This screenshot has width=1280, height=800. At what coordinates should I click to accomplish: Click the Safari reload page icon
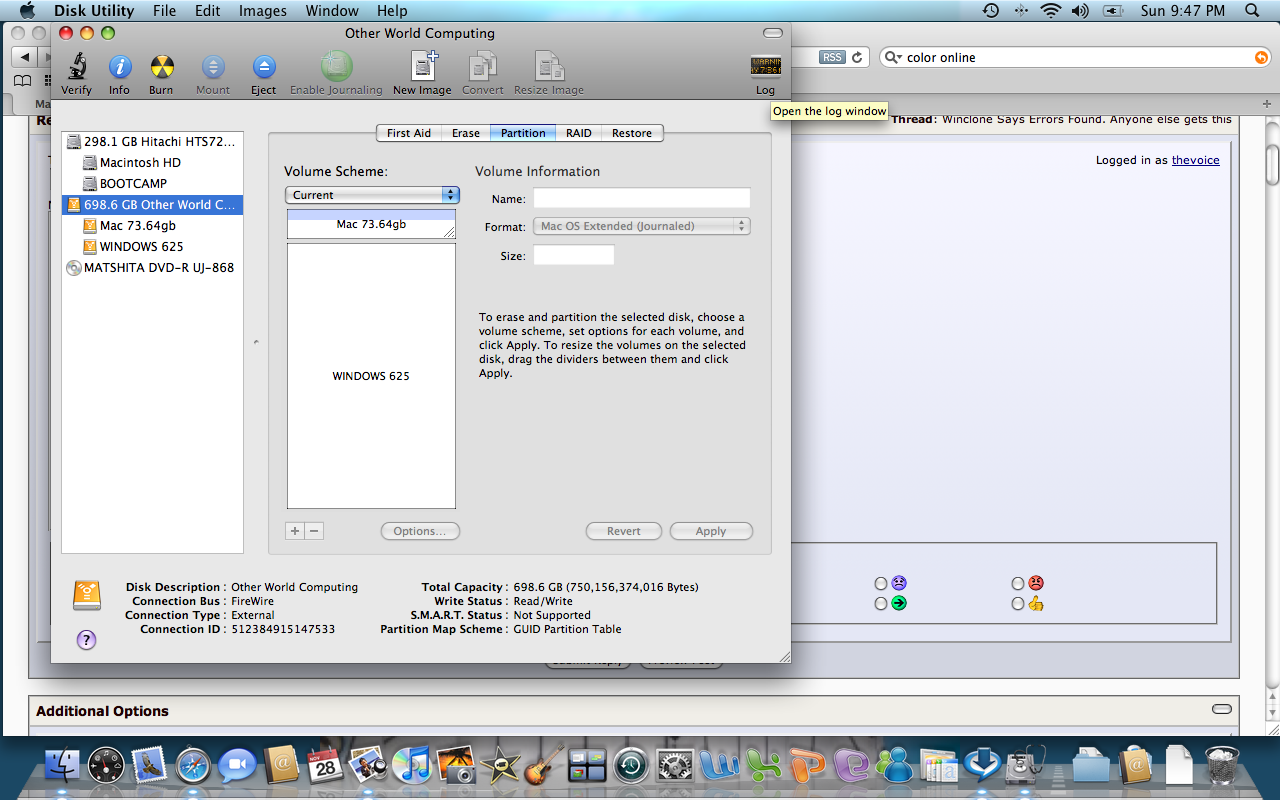857,58
